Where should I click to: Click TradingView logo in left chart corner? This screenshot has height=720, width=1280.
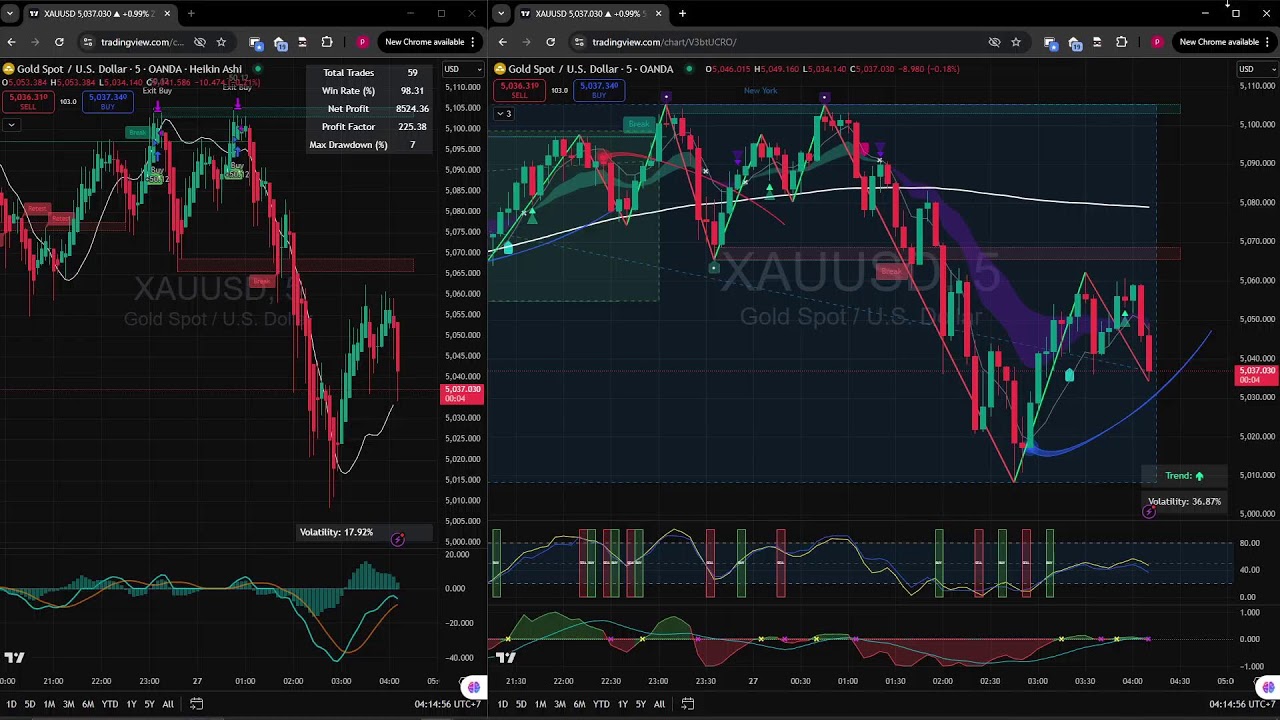click(13, 657)
